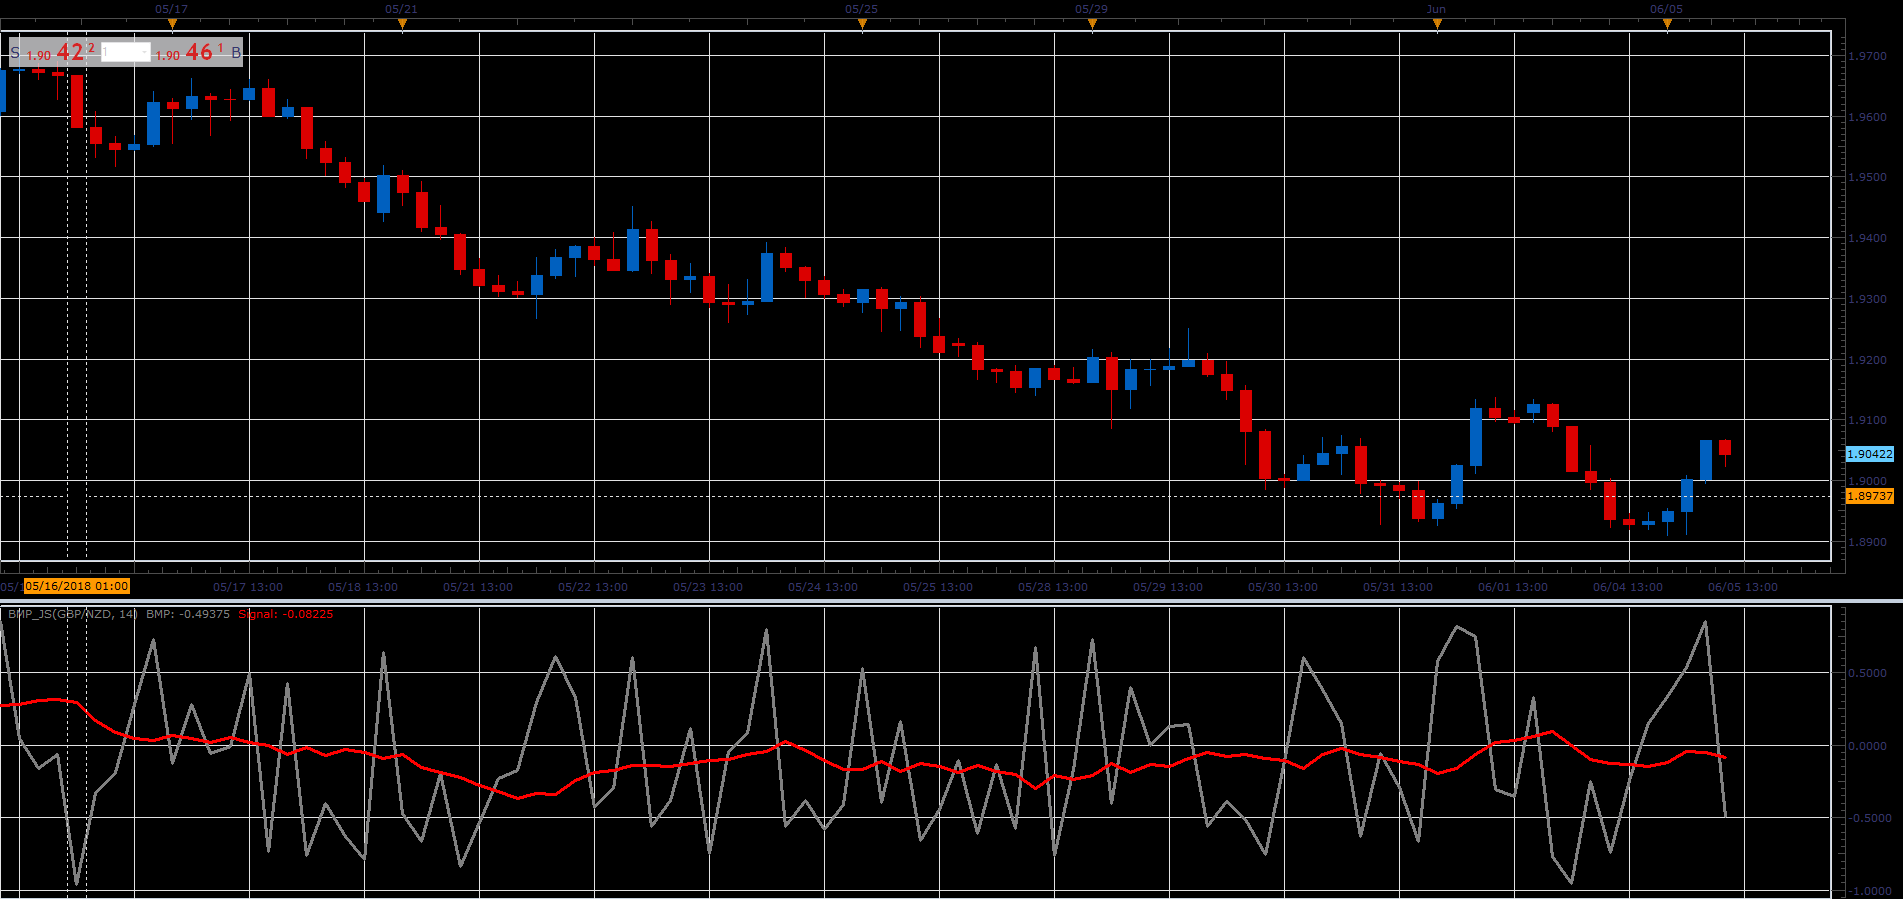
Task: Click the 1.9300 price axis label
Action: point(1868,299)
